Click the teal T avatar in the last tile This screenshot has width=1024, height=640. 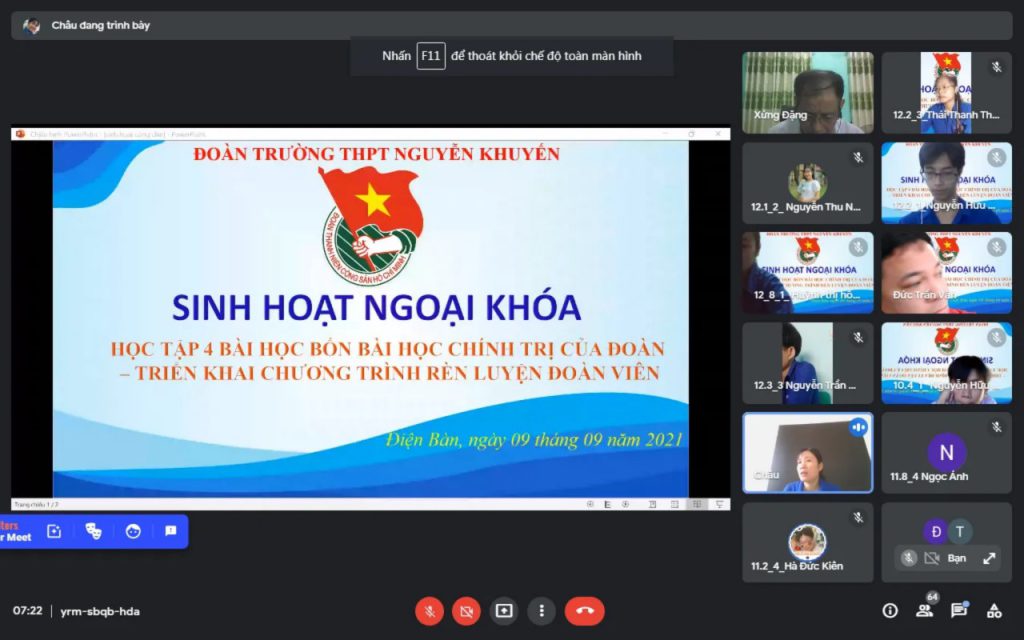coord(959,532)
